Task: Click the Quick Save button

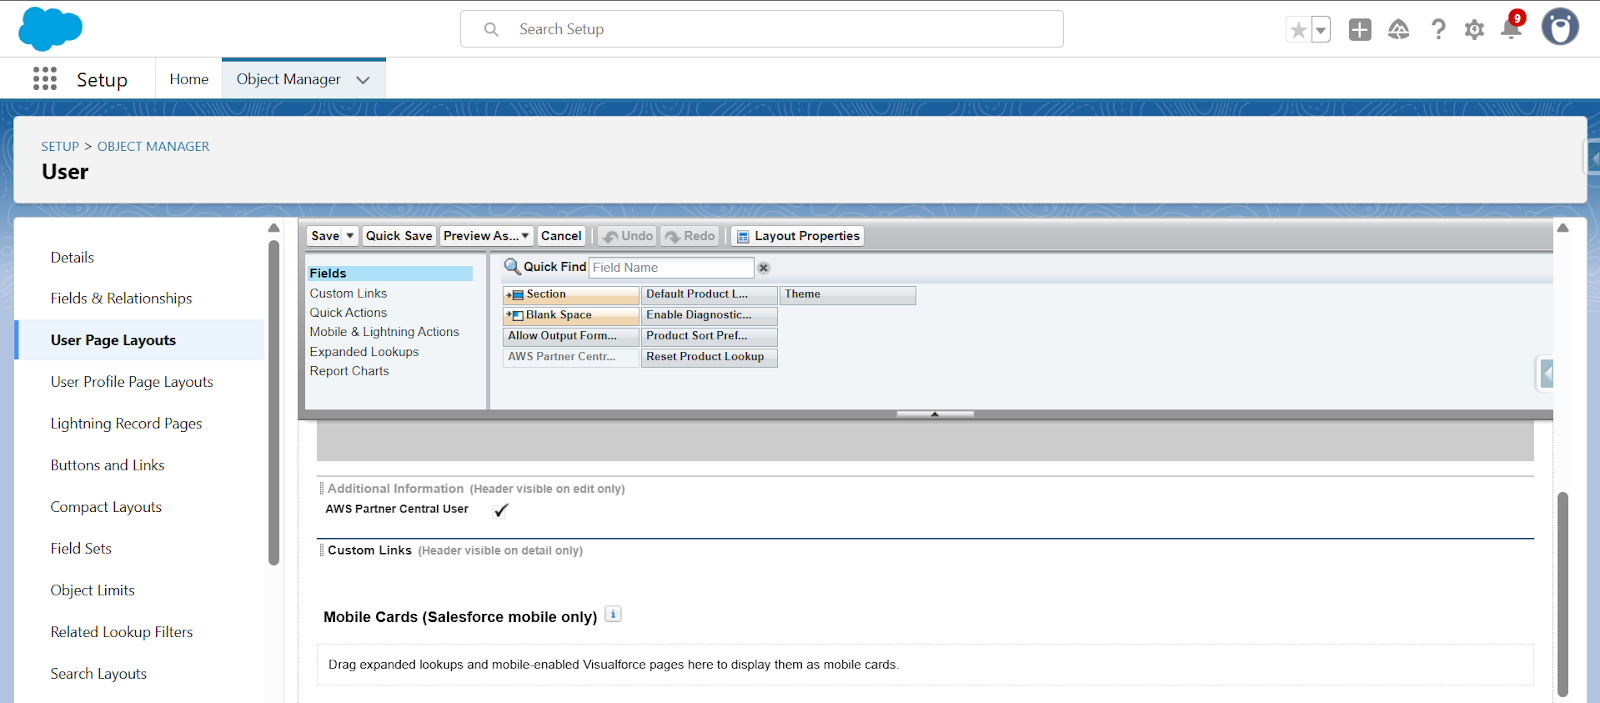Action: (399, 236)
